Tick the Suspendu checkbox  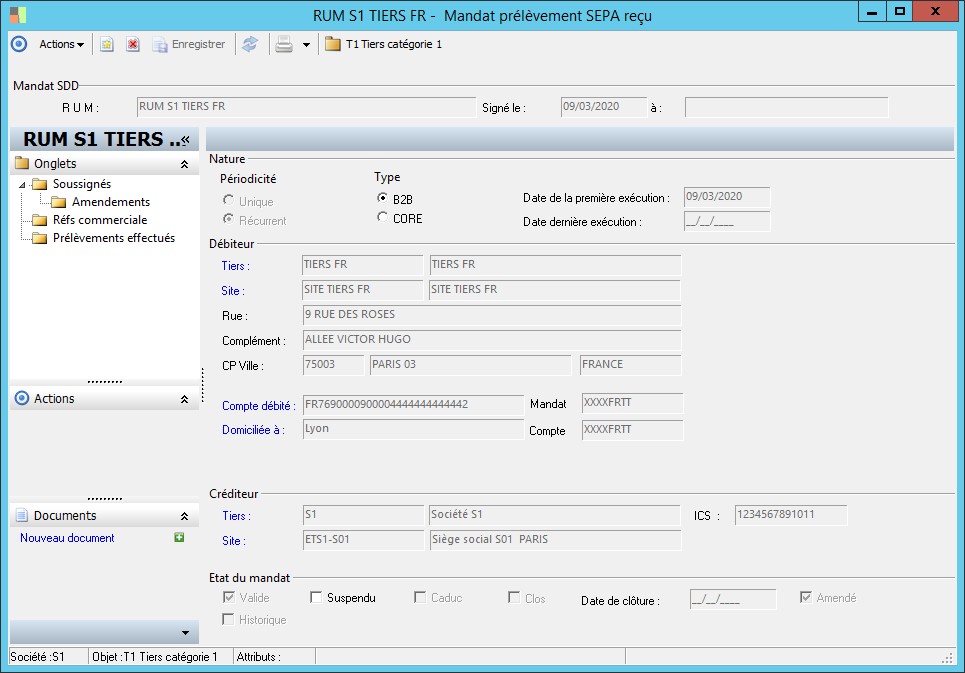(x=316, y=598)
